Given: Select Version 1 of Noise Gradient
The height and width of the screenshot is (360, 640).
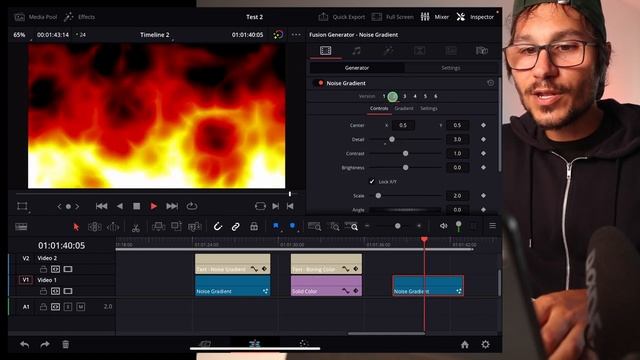Looking at the screenshot, I should click(x=384, y=96).
